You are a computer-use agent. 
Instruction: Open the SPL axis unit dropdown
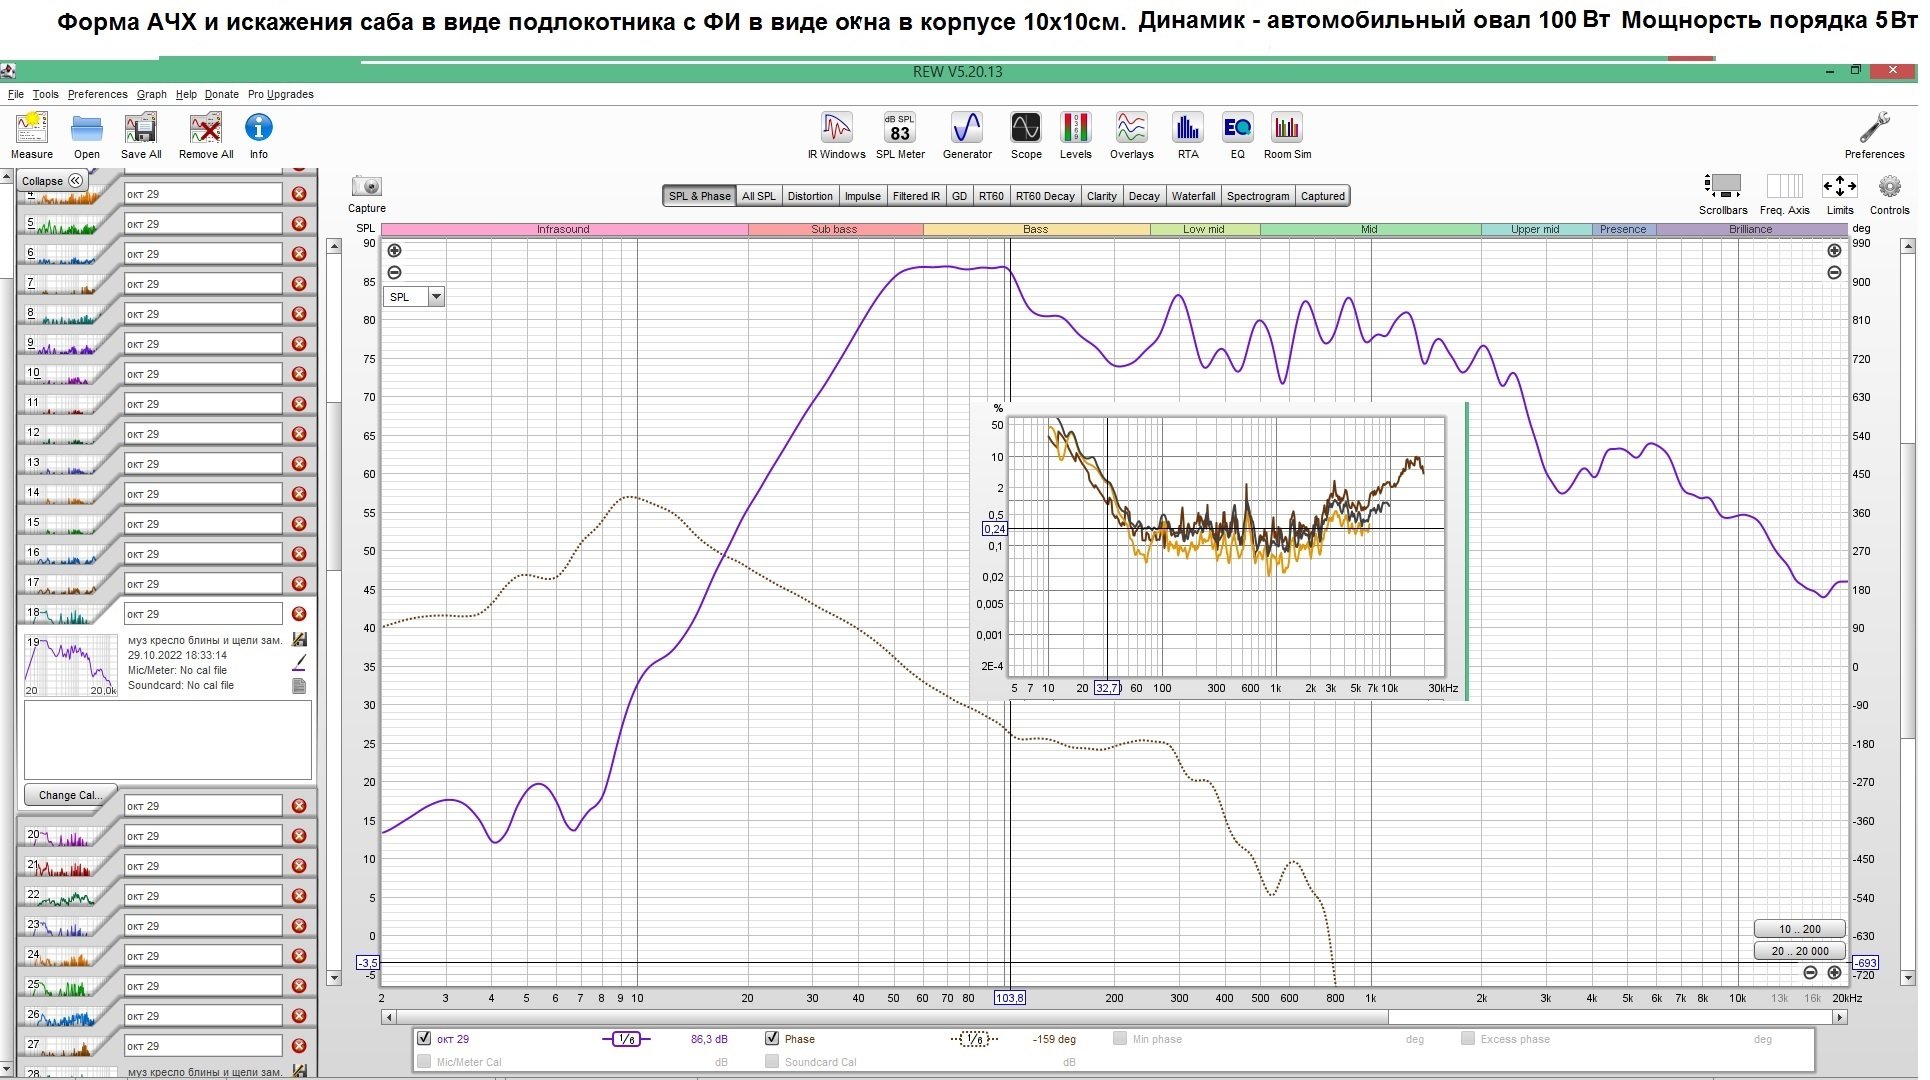pyautogui.click(x=436, y=297)
